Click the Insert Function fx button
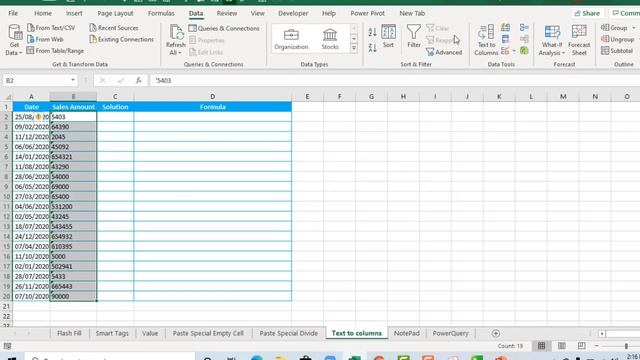The height and width of the screenshot is (360, 640). point(138,80)
